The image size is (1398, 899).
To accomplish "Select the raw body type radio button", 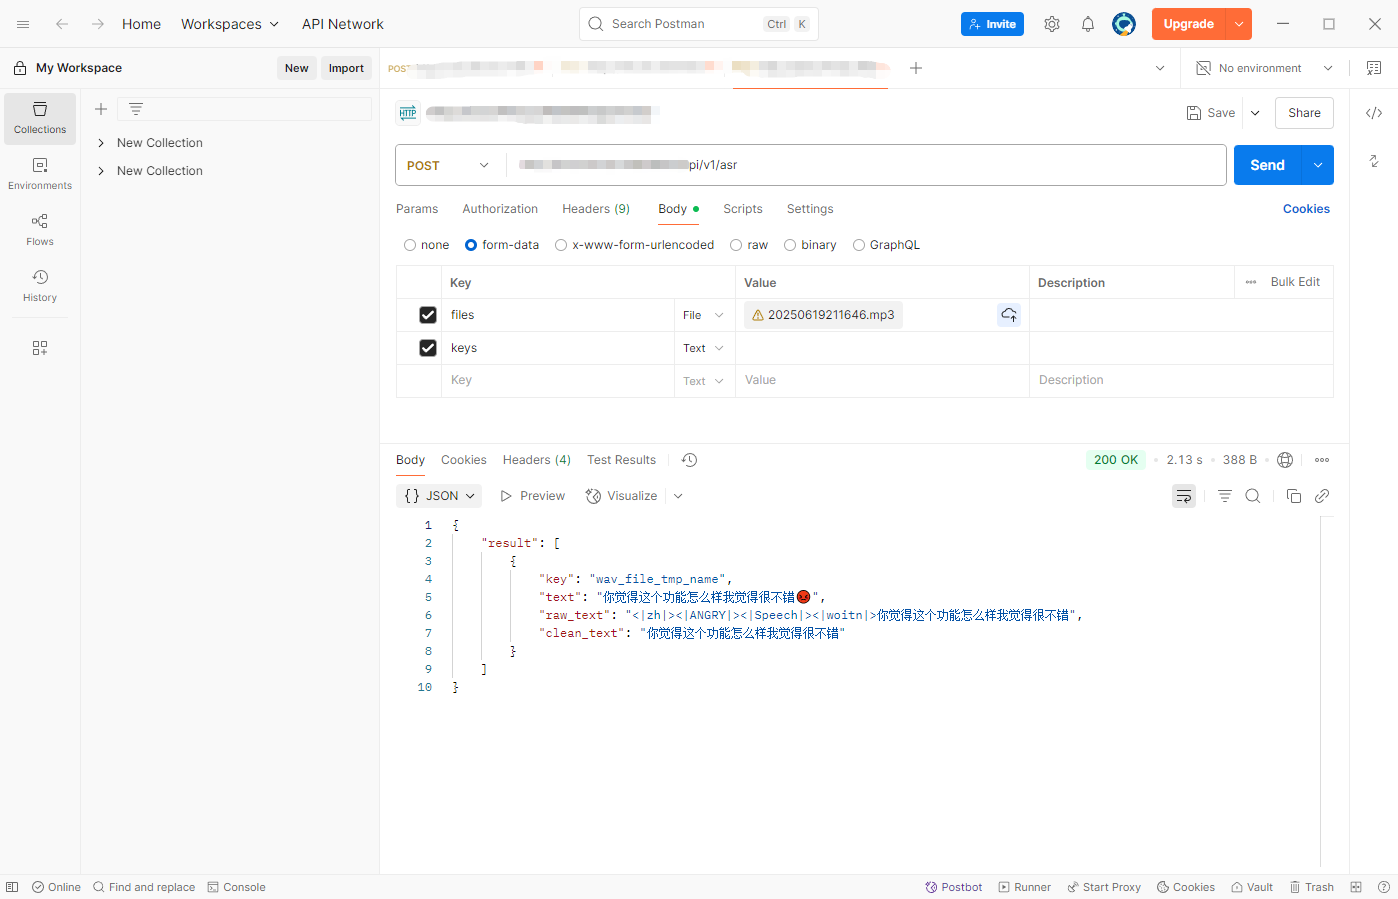I will pos(737,245).
